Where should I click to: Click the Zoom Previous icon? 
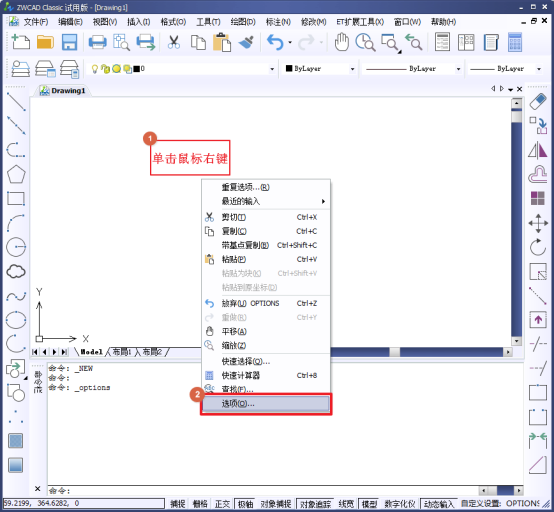click(413, 42)
